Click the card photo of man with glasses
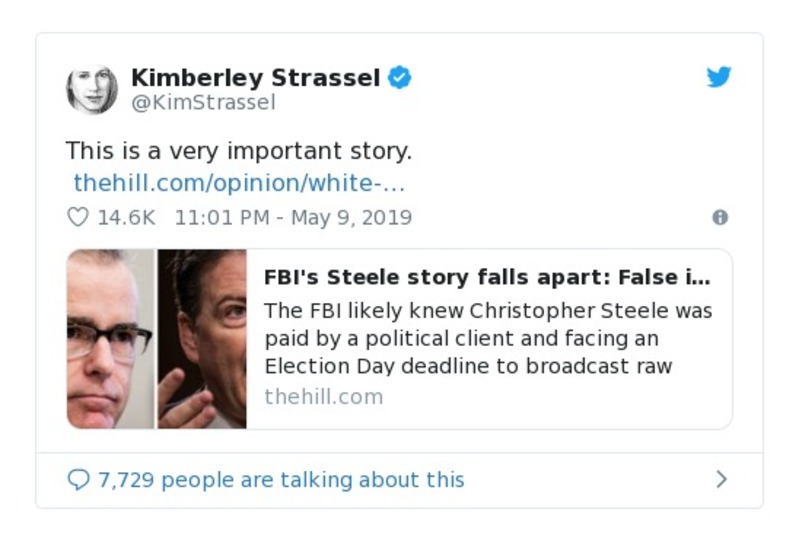 110,339
